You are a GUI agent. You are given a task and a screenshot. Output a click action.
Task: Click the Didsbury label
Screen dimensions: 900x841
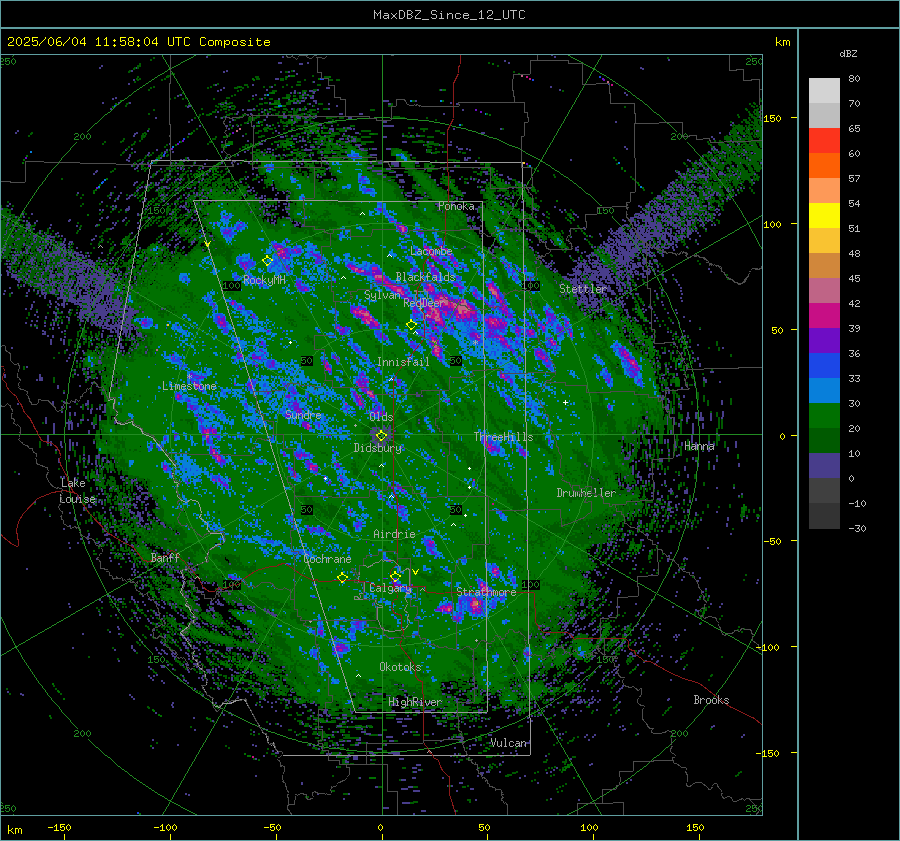(x=378, y=448)
